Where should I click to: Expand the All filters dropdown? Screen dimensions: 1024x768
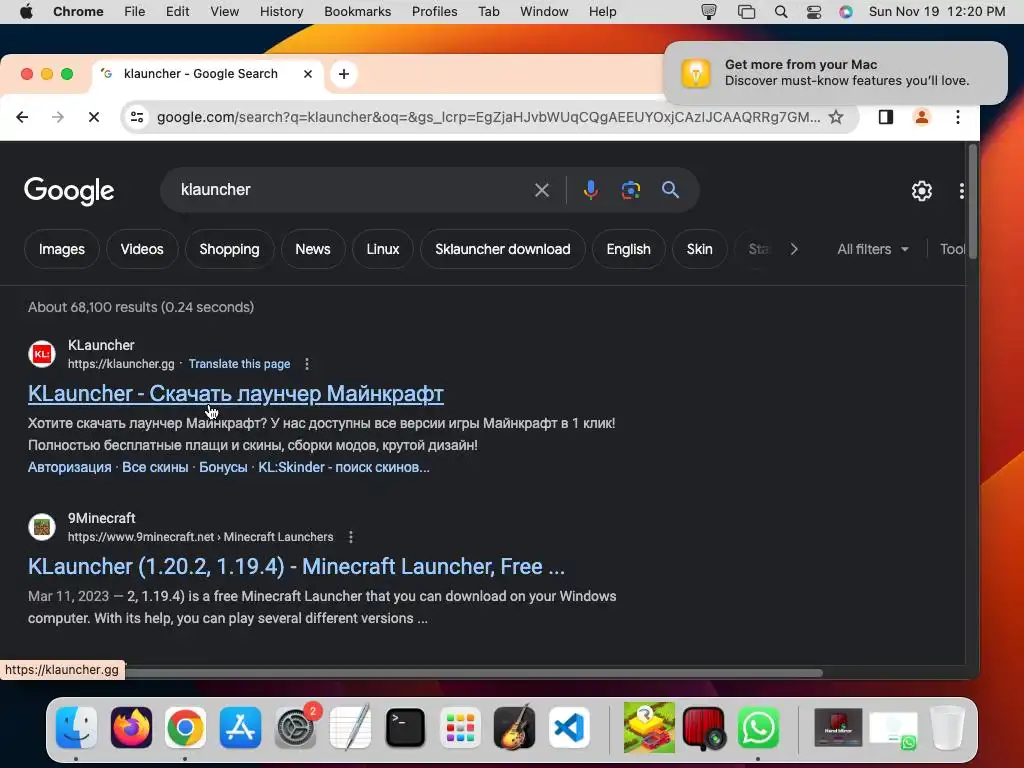(872, 249)
